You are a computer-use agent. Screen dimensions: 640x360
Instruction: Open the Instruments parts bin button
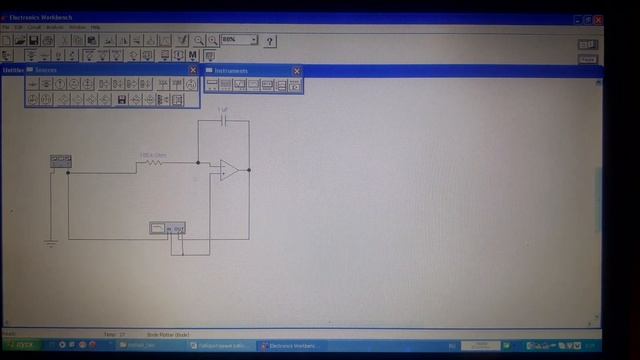pyautogui.click(x=209, y=56)
